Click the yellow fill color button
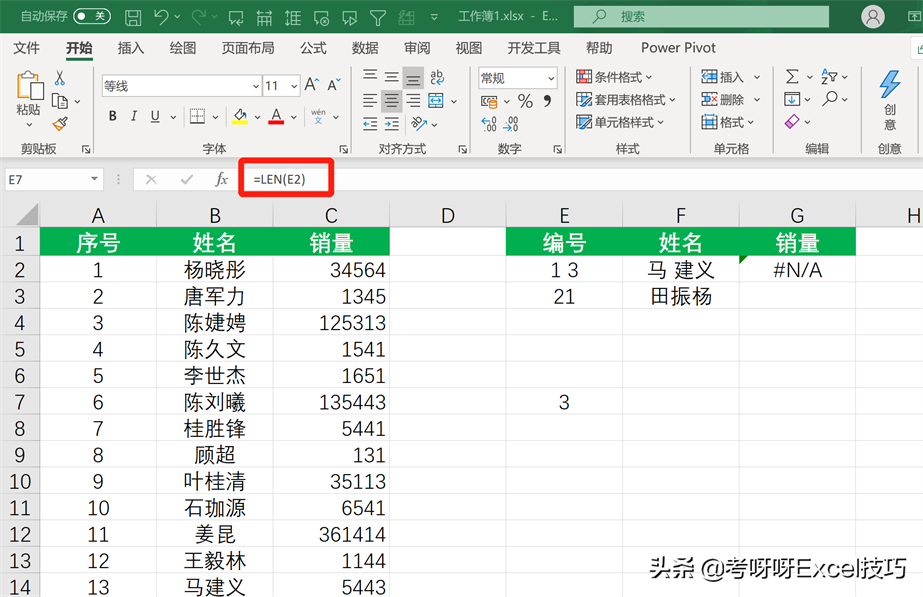This screenshot has height=597, width=923. (x=240, y=117)
